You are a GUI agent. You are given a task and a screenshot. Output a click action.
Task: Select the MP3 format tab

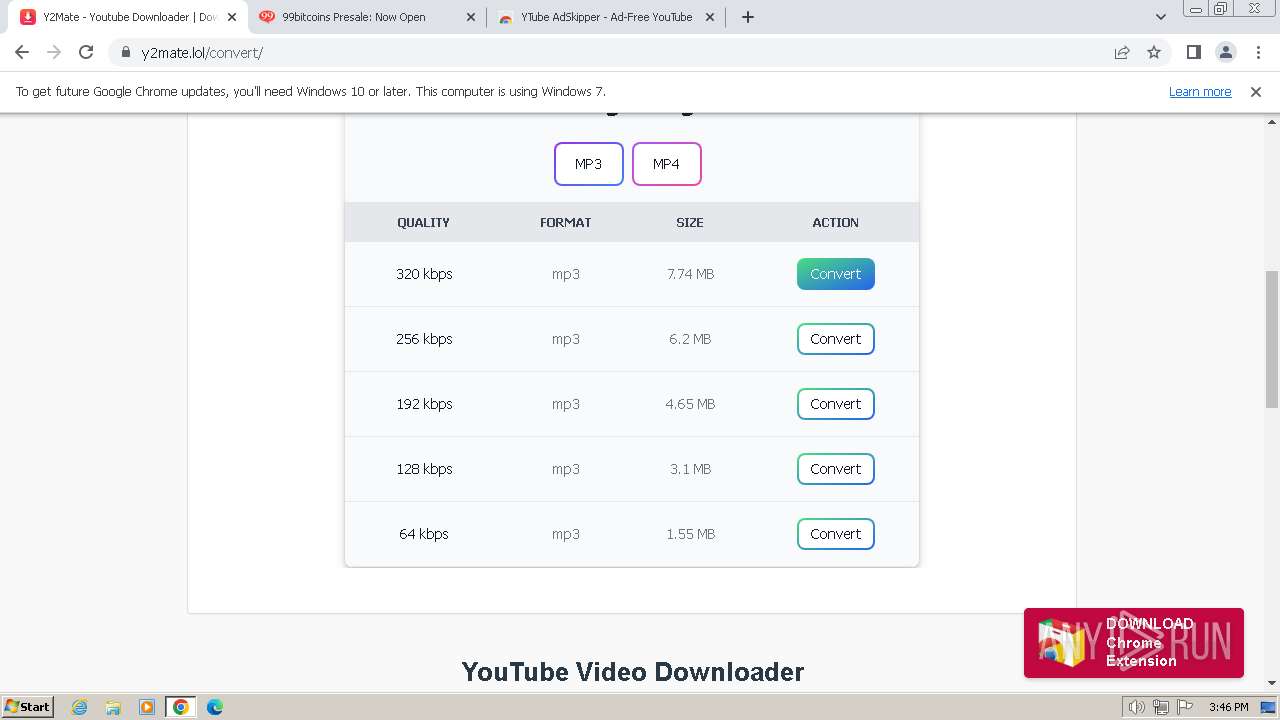[589, 164]
